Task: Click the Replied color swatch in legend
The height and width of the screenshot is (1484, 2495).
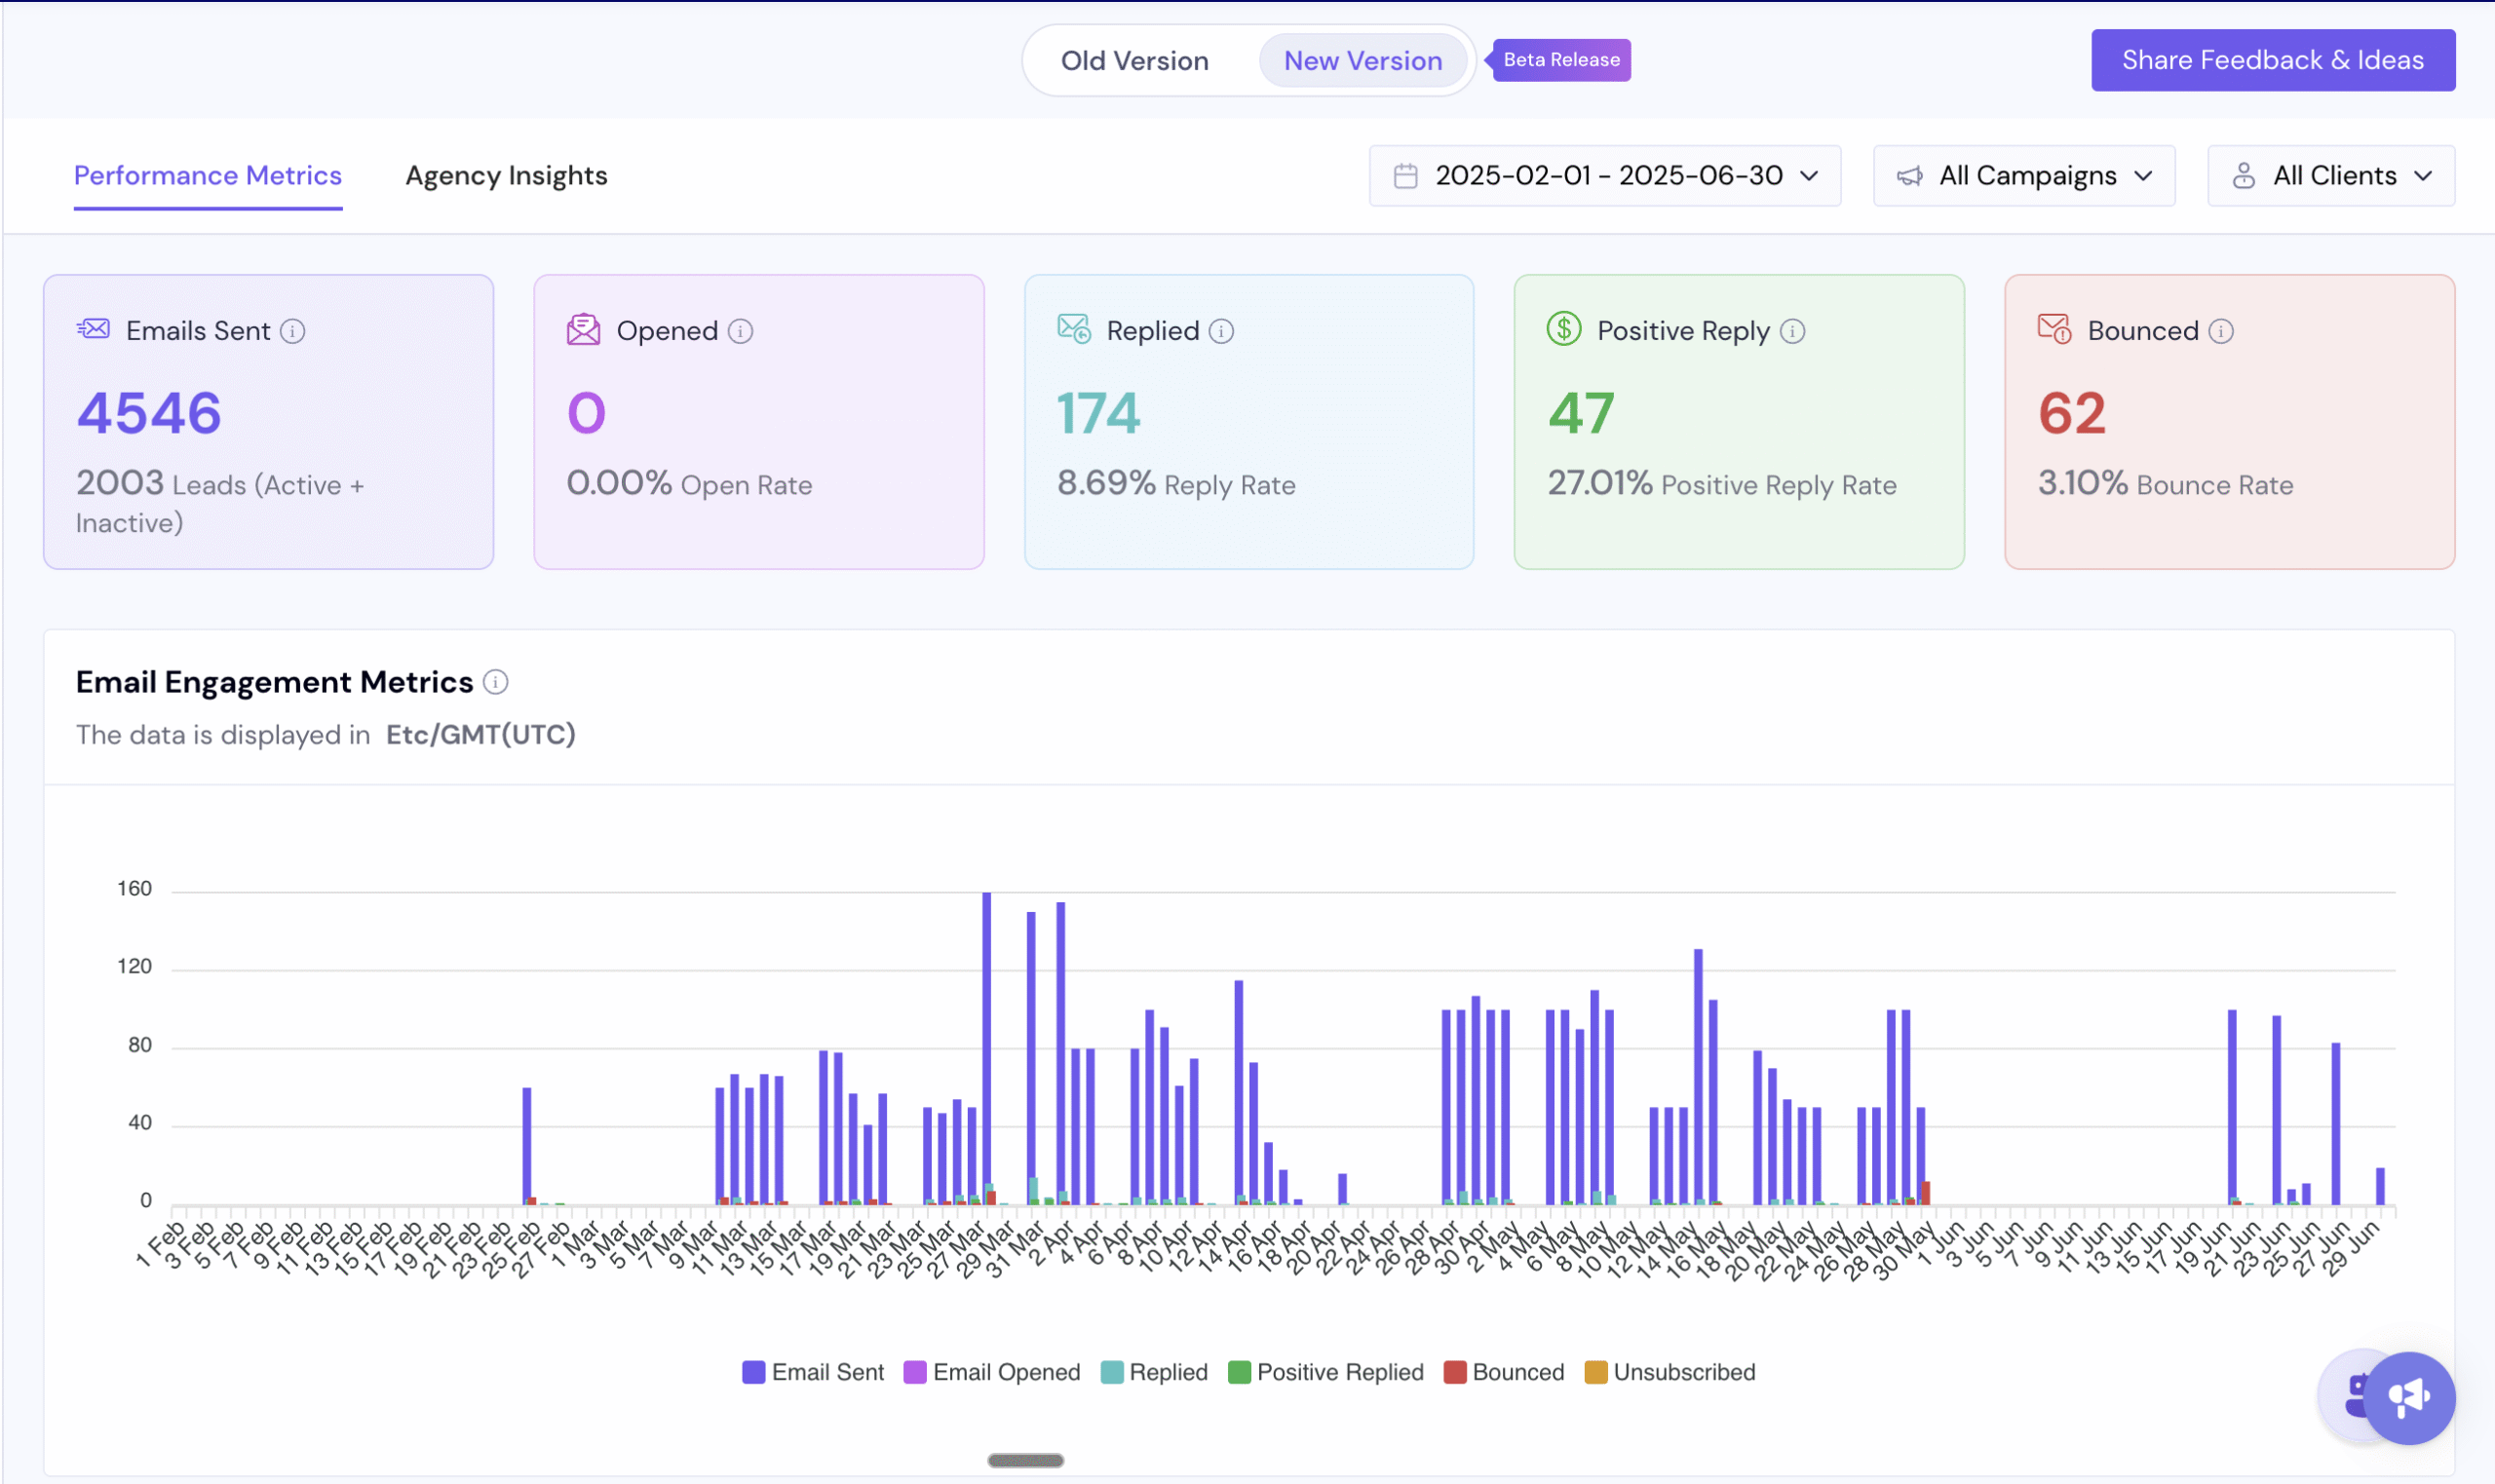Action: pos(1111,1372)
